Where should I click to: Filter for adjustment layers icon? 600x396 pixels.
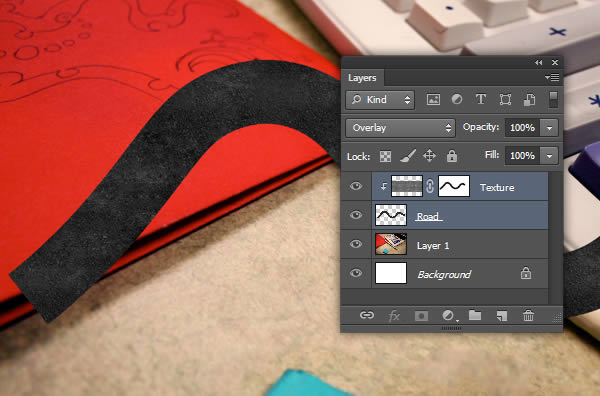457,99
